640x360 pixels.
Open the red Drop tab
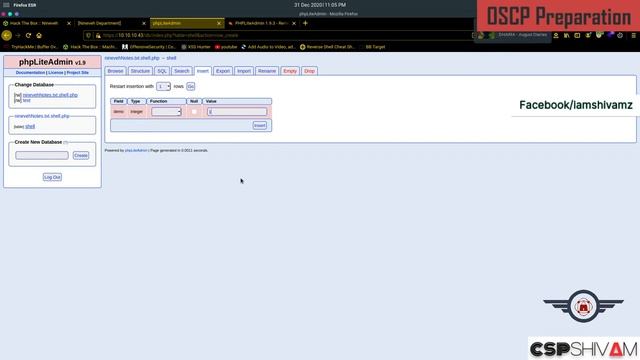point(309,71)
